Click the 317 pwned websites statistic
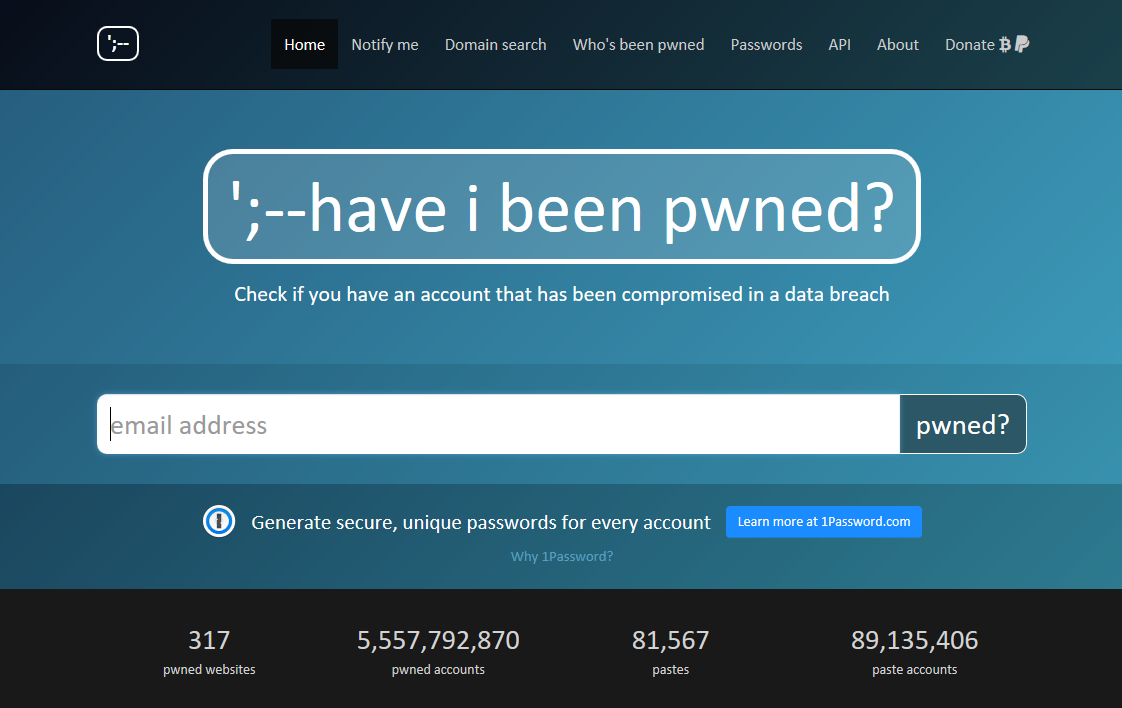1122x708 pixels. (209, 651)
